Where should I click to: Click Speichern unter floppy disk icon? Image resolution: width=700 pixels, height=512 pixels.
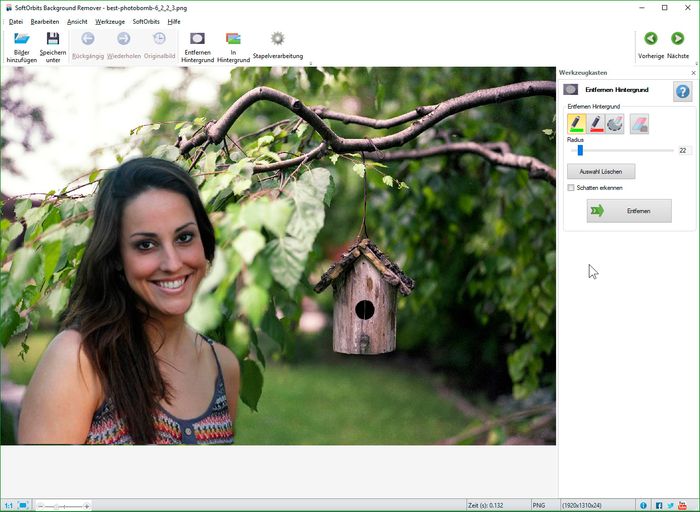pyautogui.click(x=53, y=39)
